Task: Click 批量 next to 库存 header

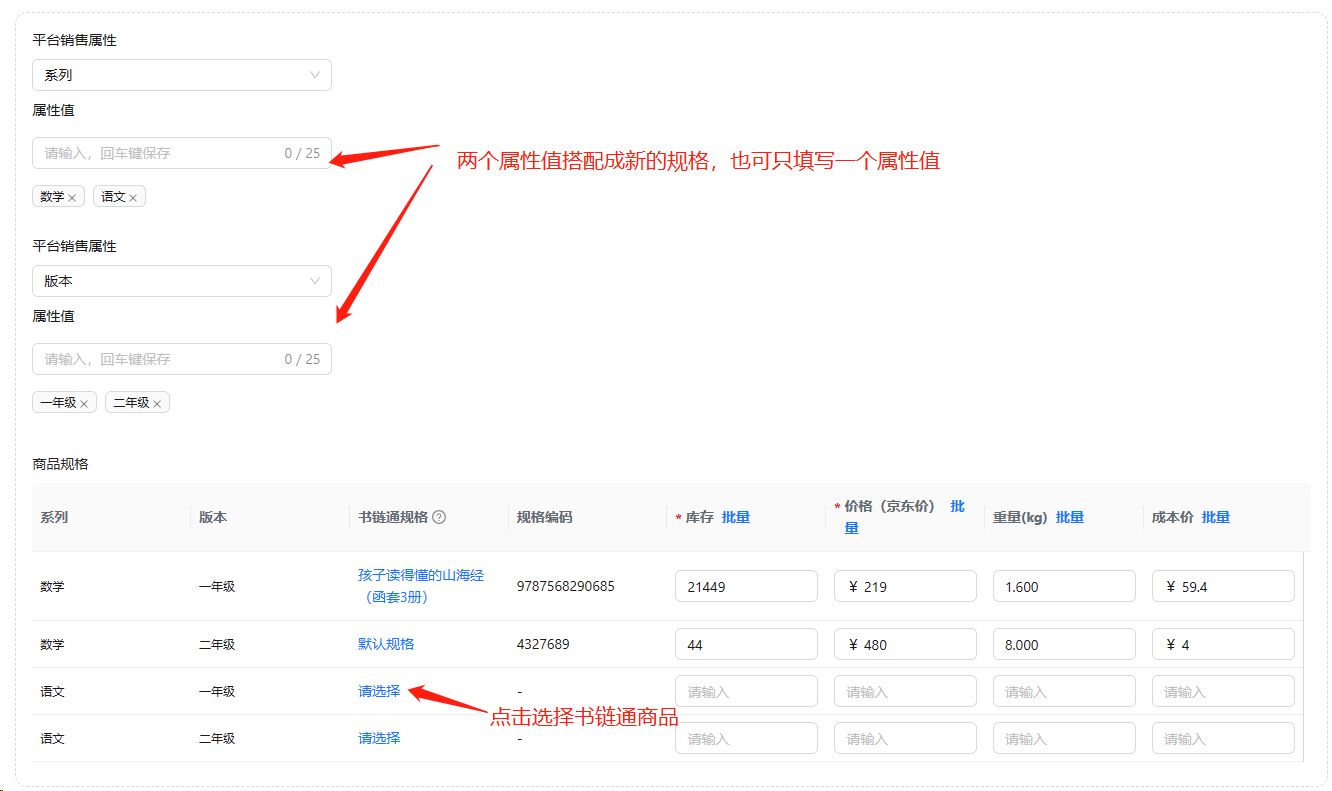Action: (736, 517)
